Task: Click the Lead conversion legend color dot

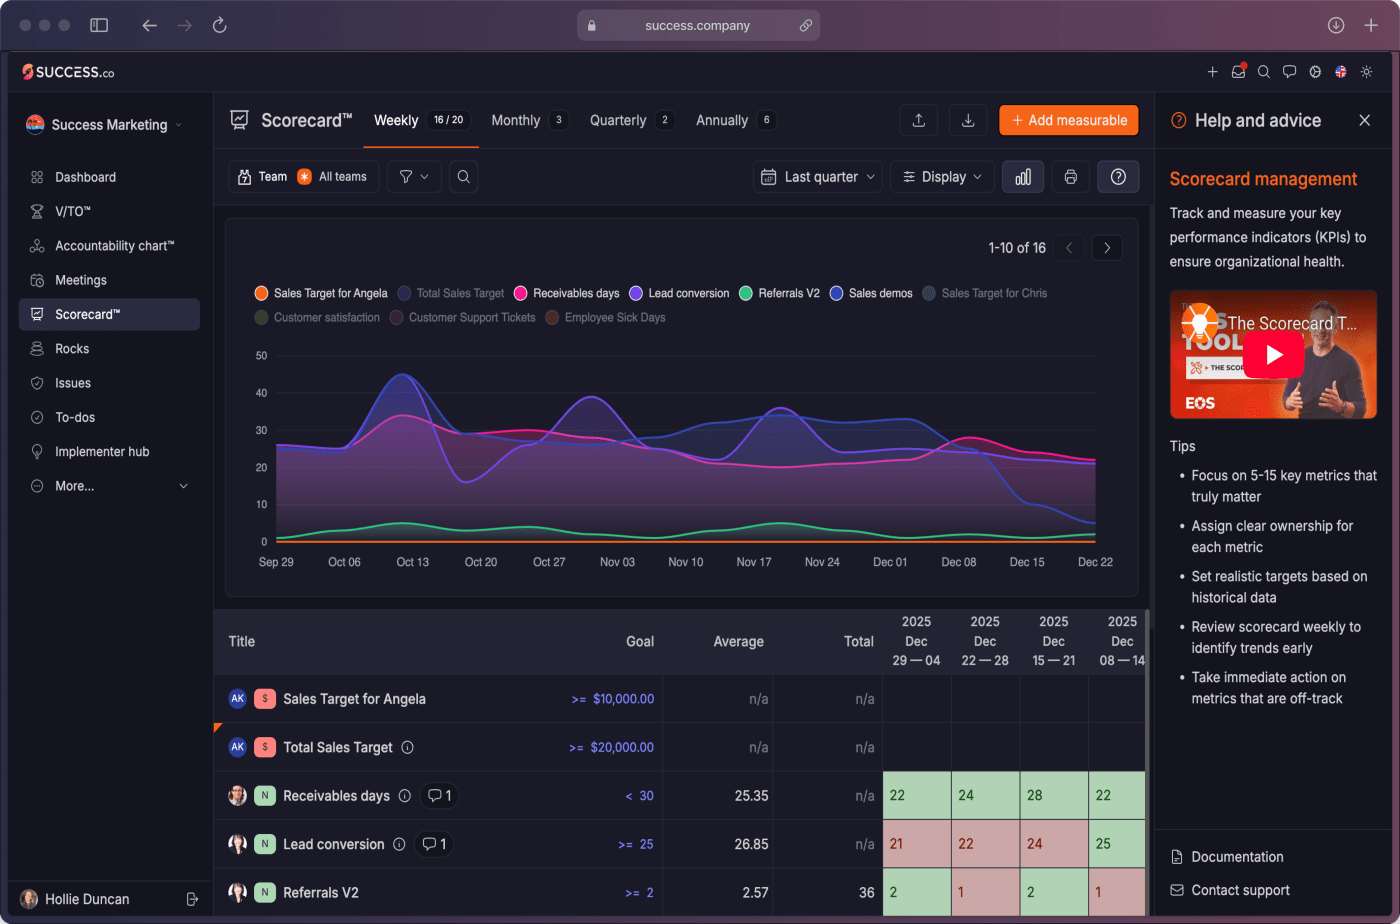Action: click(636, 293)
